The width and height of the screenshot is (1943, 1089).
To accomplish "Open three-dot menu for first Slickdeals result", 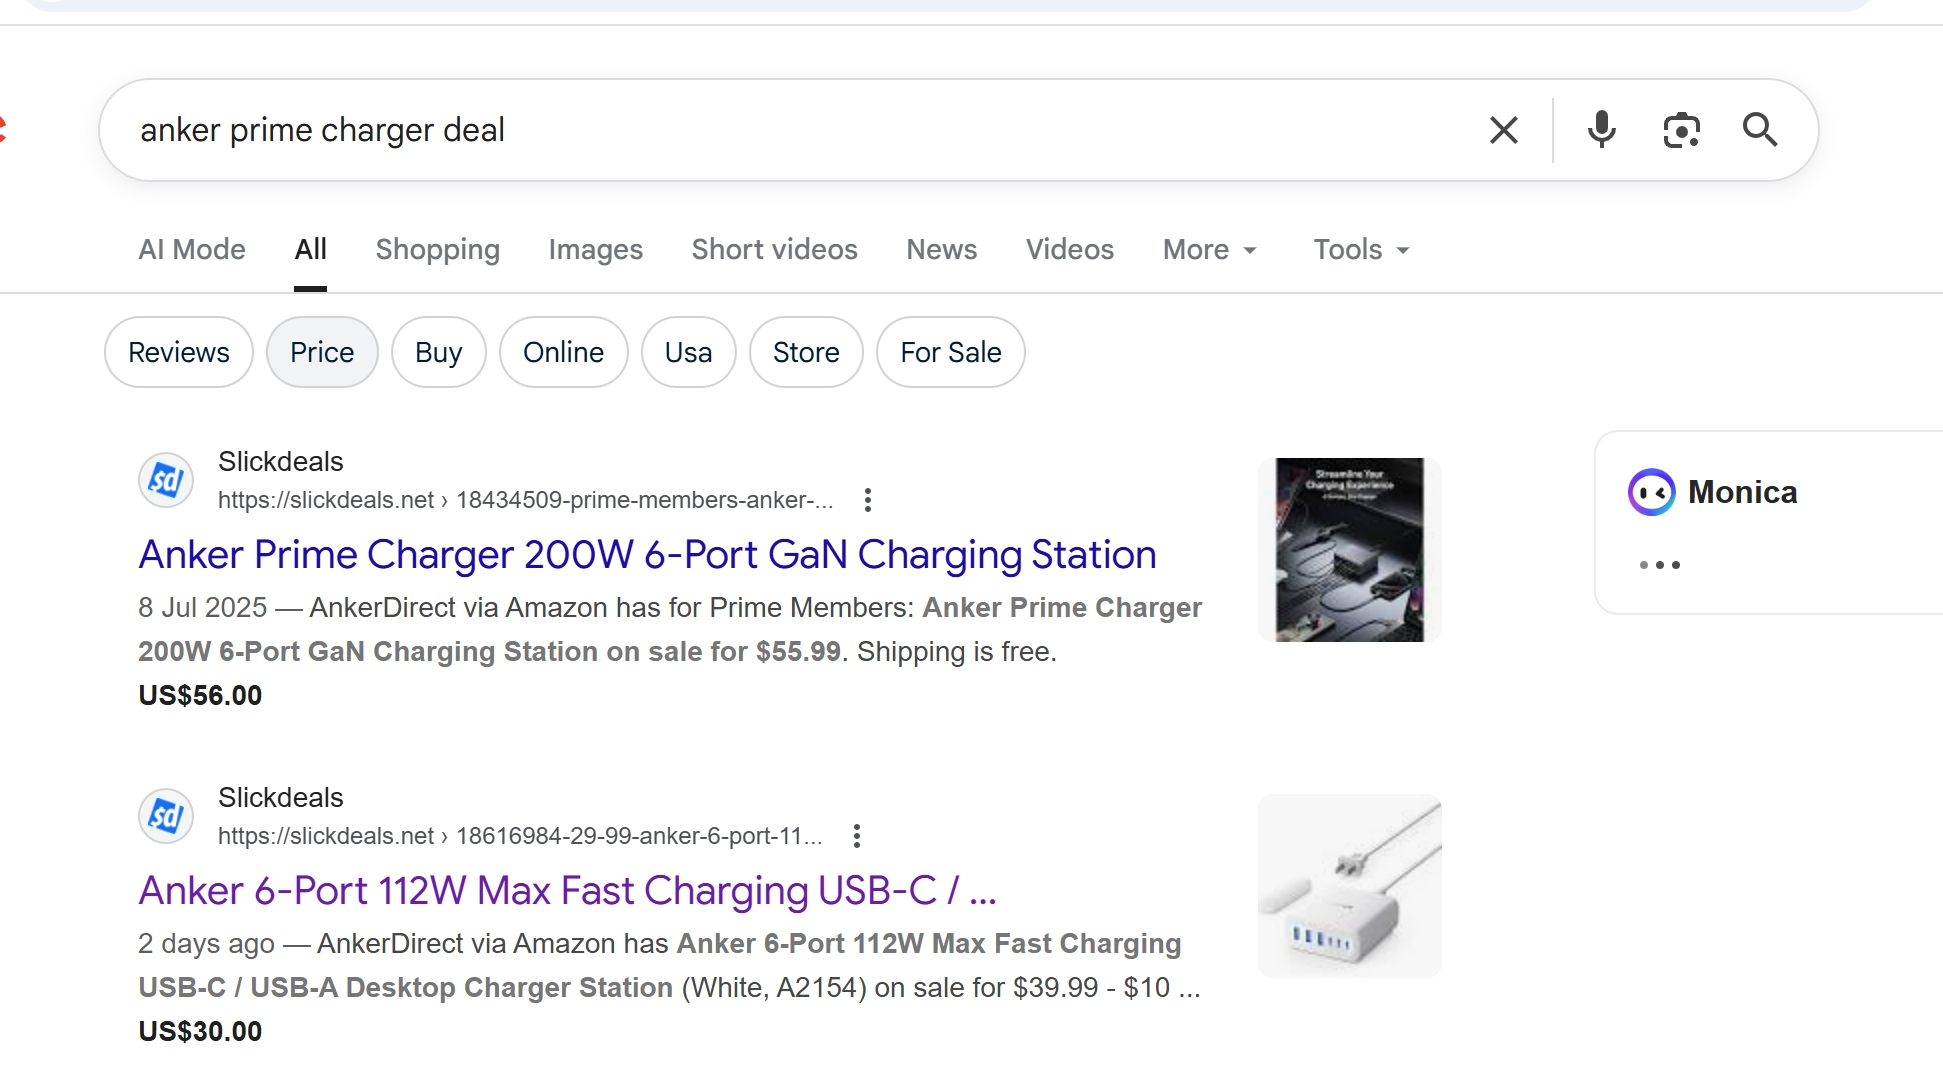I will (x=868, y=500).
